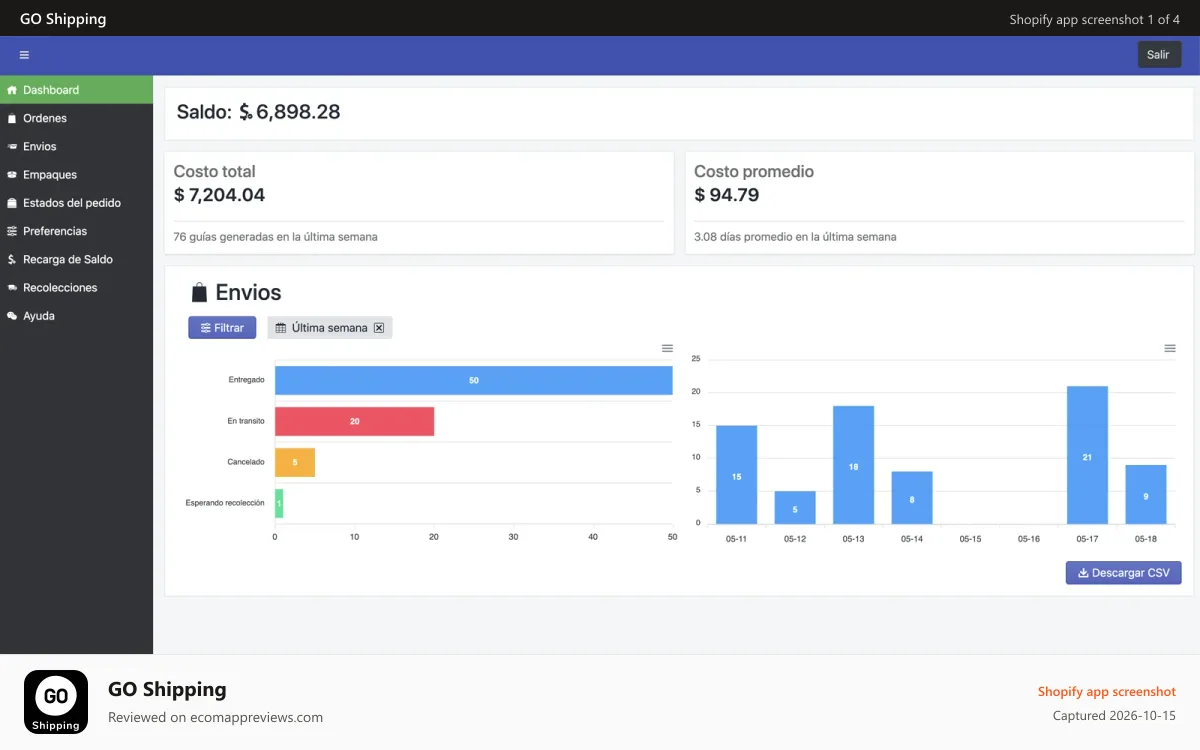Image resolution: width=1200 pixels, height=750 pixels.
Task: Click the En transito axis label
Action: (x=246, y=421)
